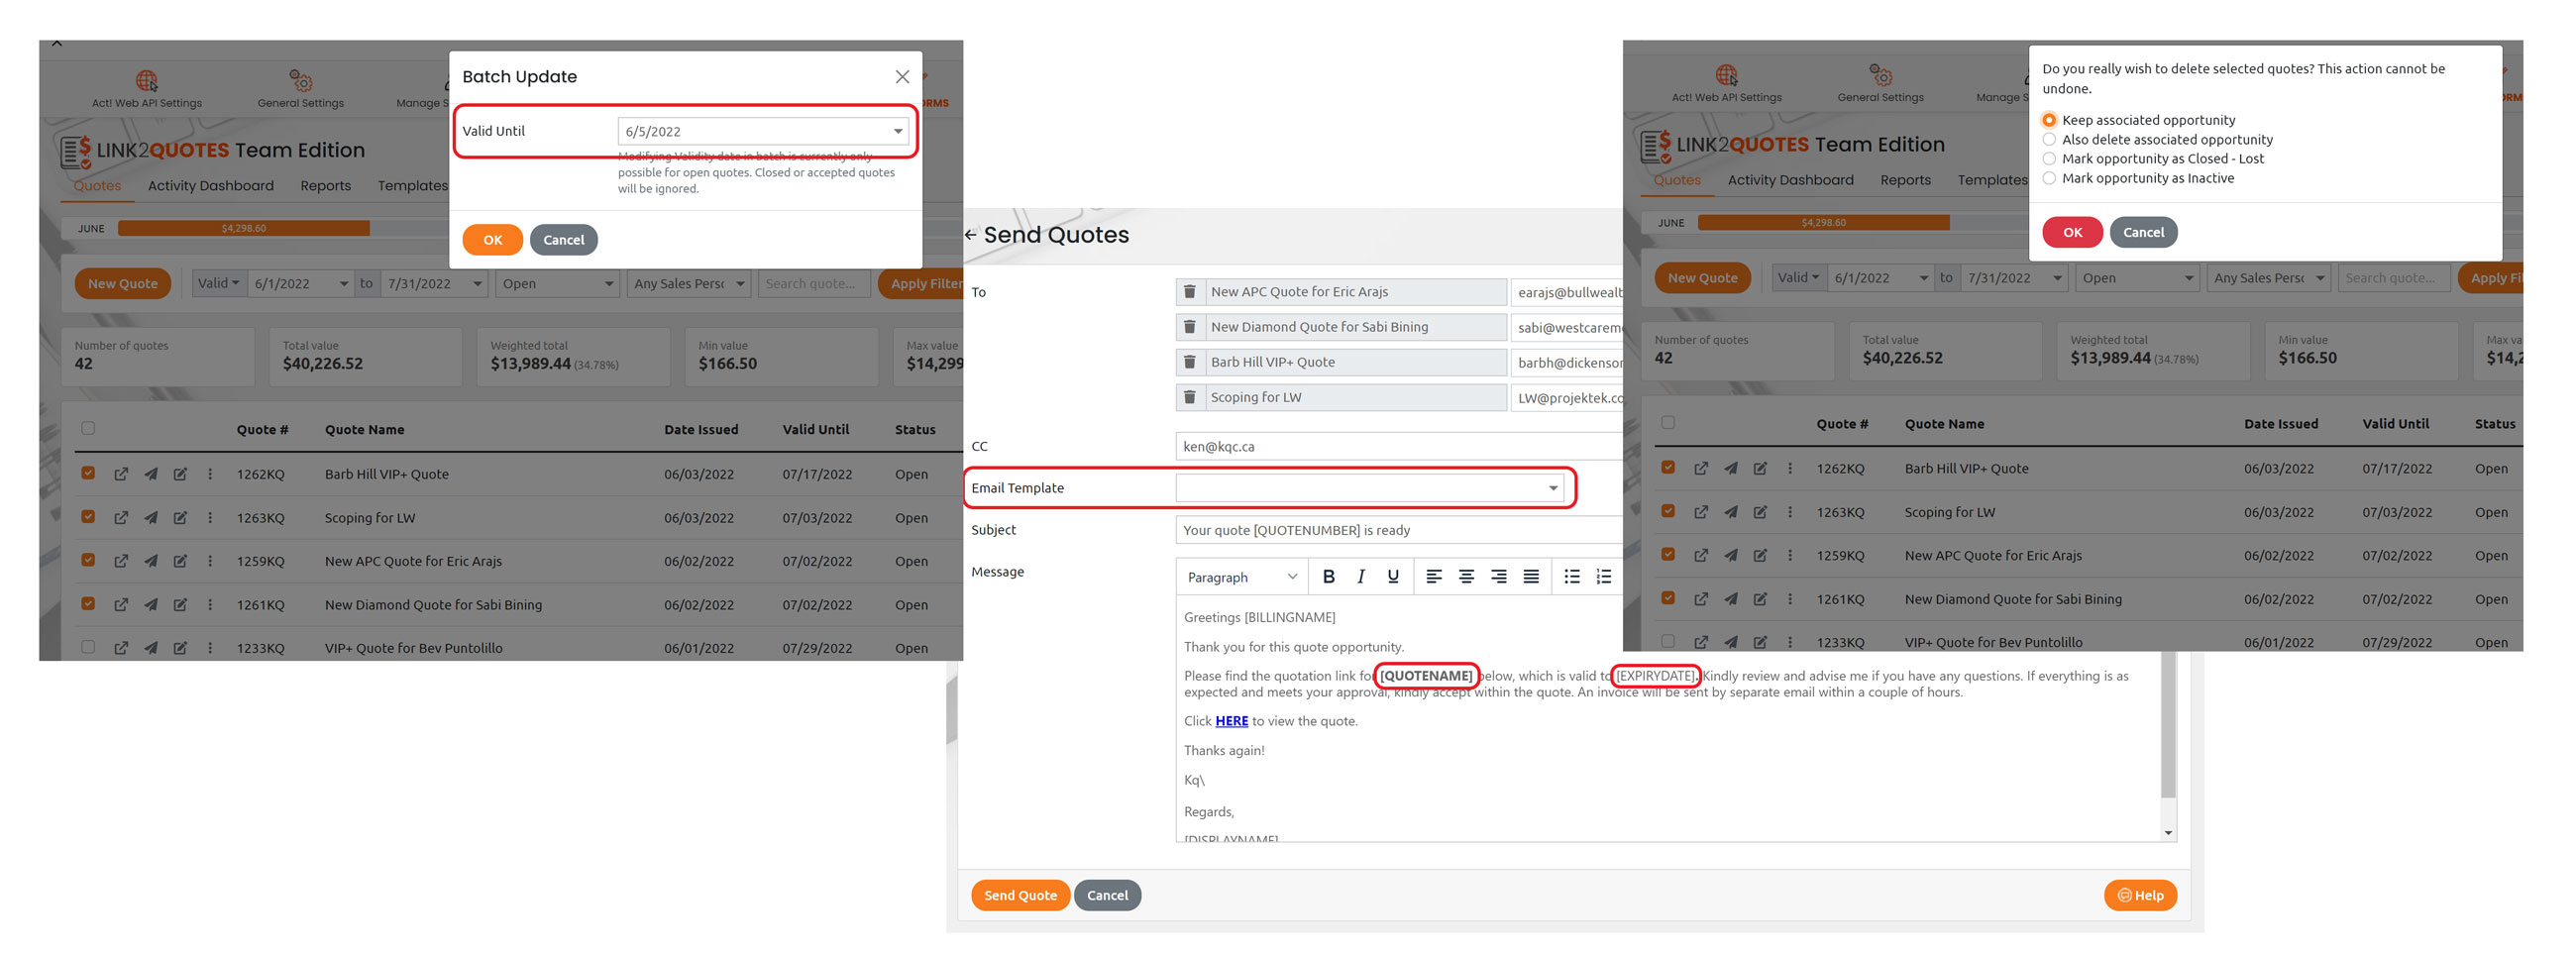Open Activity Dashboard tab in right window
This screenshot has width=2576, height=954.
point(1791,180)
